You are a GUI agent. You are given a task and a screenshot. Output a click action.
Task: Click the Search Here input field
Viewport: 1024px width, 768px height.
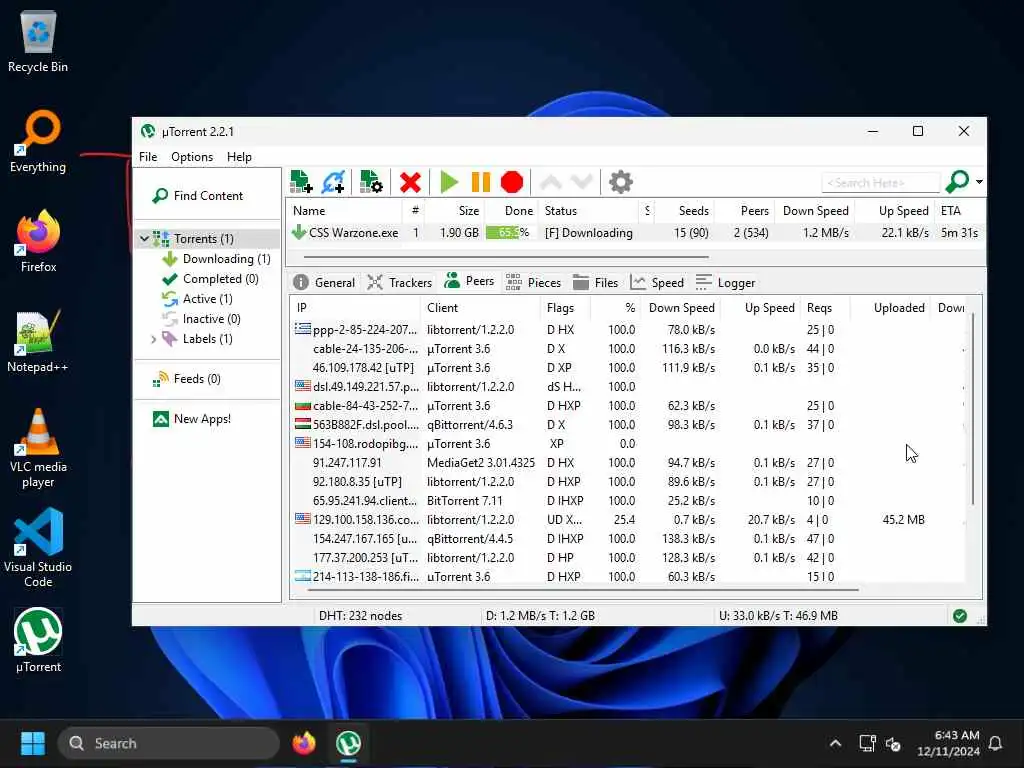880,183
